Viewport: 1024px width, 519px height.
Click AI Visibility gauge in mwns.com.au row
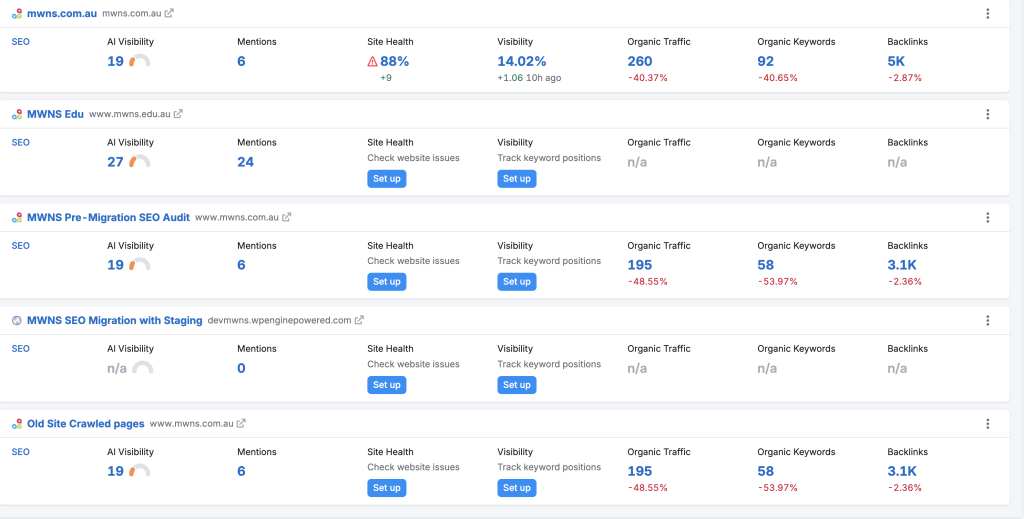pos(140,61)
